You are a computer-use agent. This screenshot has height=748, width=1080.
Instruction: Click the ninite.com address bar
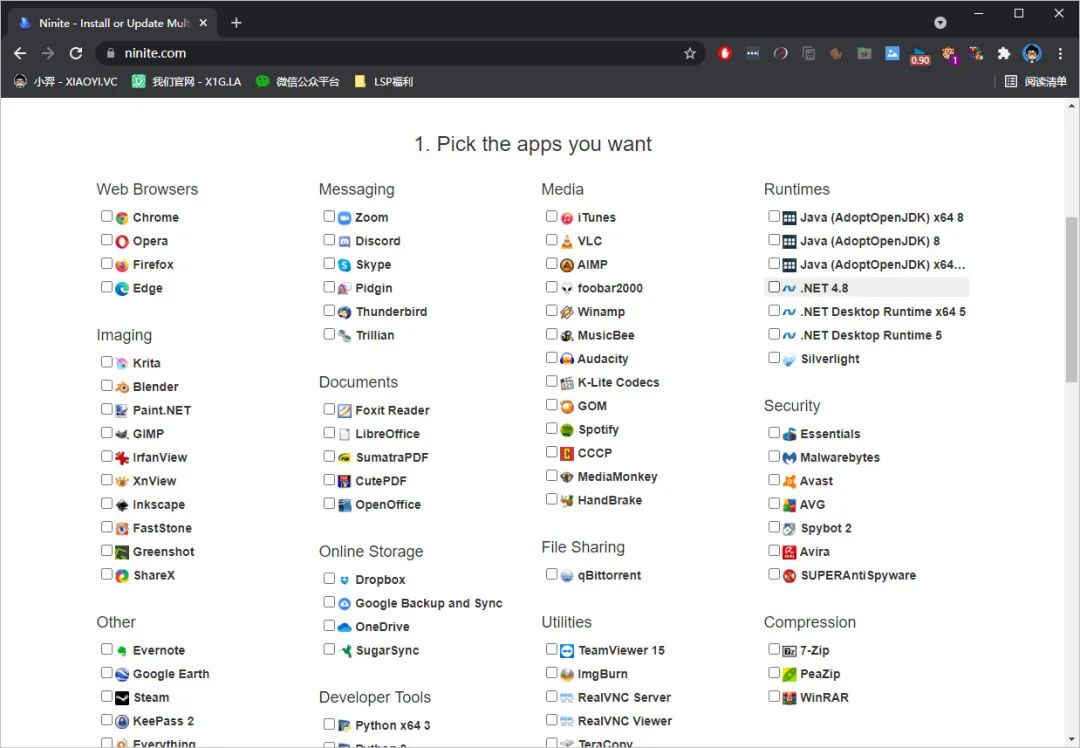pos(400,54)
